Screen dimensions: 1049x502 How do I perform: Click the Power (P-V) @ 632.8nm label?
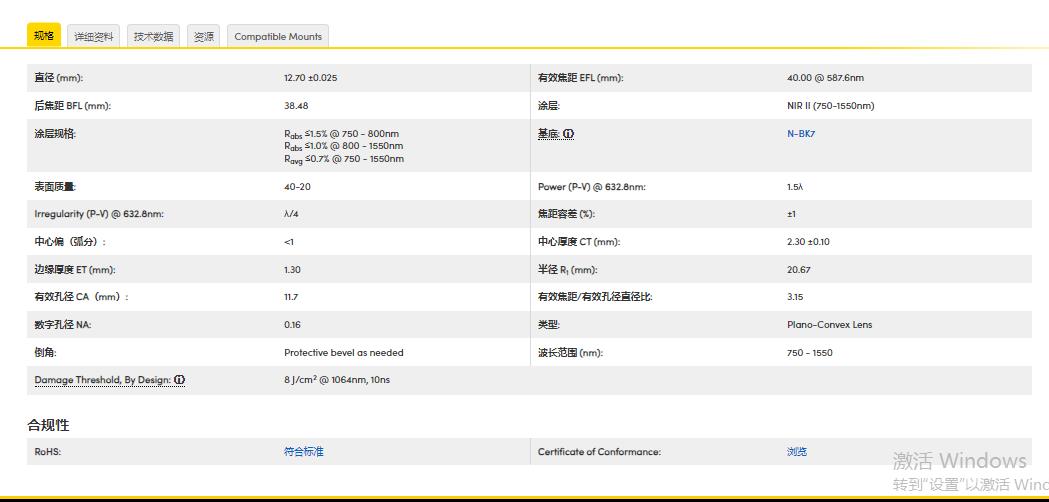[x=592, y=187]
